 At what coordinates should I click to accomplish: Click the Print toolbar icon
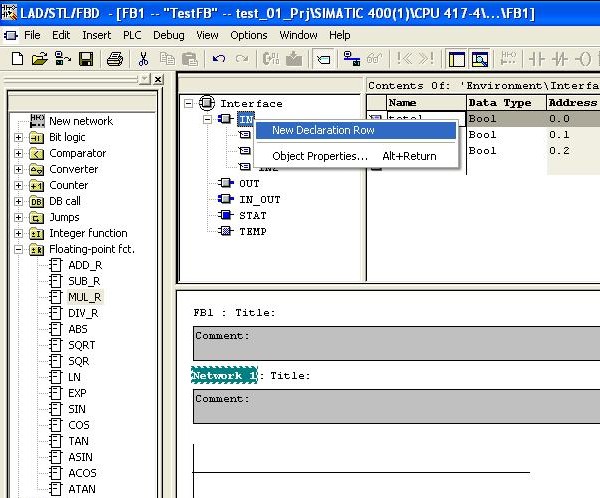point(114,59)
